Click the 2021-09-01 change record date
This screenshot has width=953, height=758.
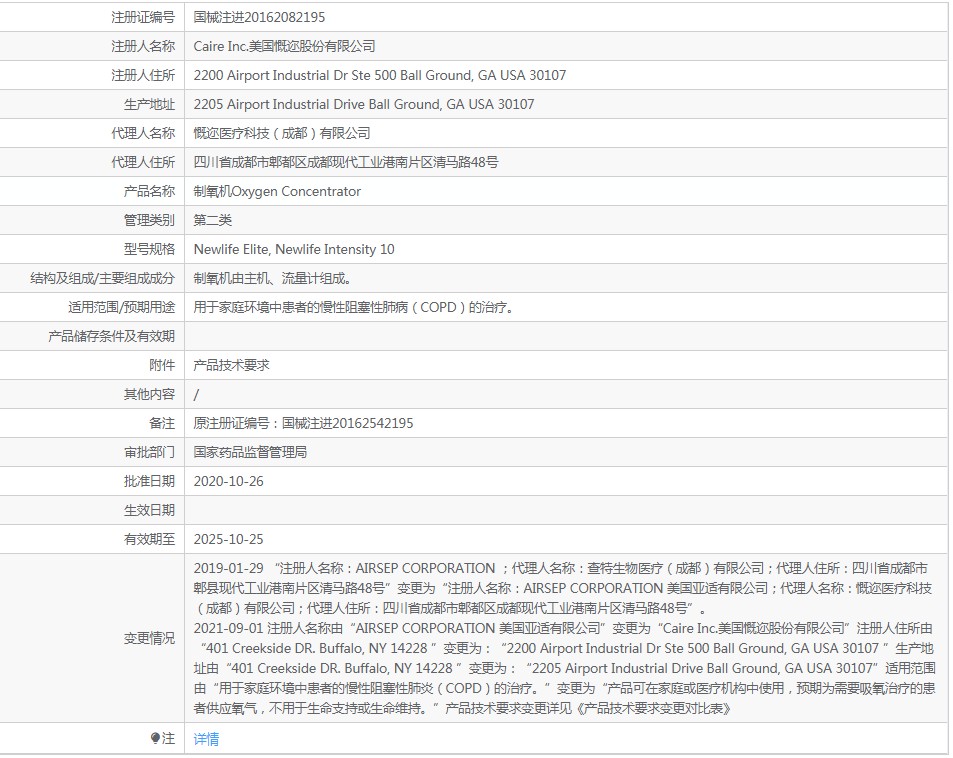(229, 628)
